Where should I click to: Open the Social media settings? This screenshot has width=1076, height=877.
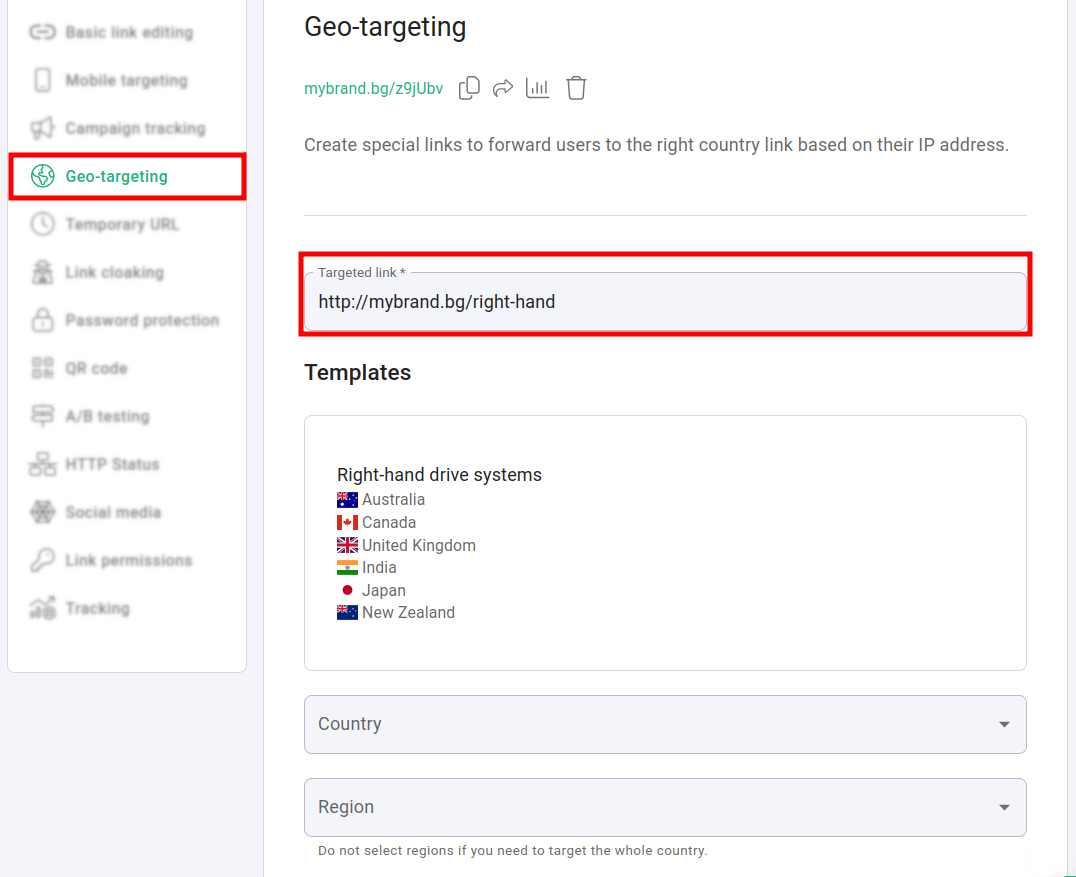41,512
